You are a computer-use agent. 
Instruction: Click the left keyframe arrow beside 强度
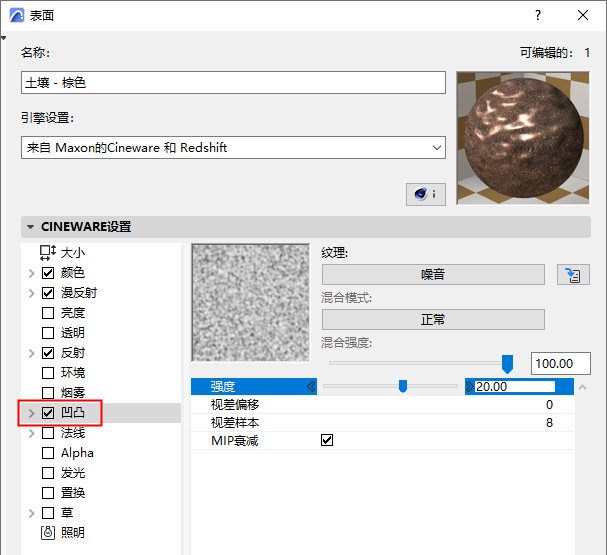pos(311,386)
